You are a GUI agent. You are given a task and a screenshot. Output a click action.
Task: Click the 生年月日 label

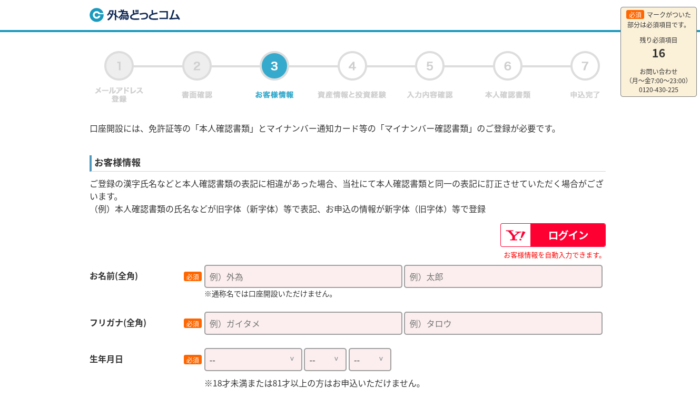tap(106, 359)
